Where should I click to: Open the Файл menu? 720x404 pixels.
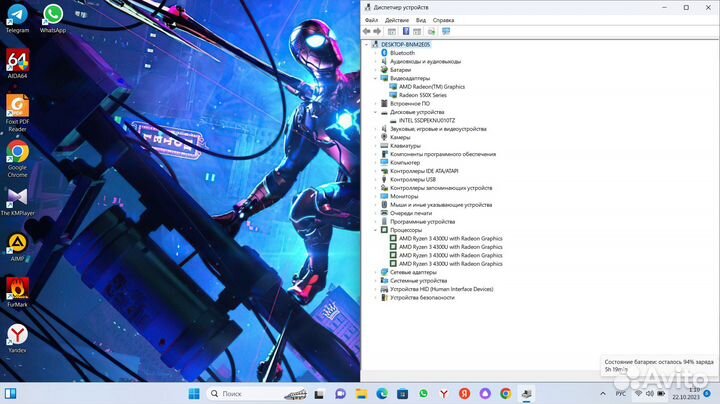[x=371, y=20]
